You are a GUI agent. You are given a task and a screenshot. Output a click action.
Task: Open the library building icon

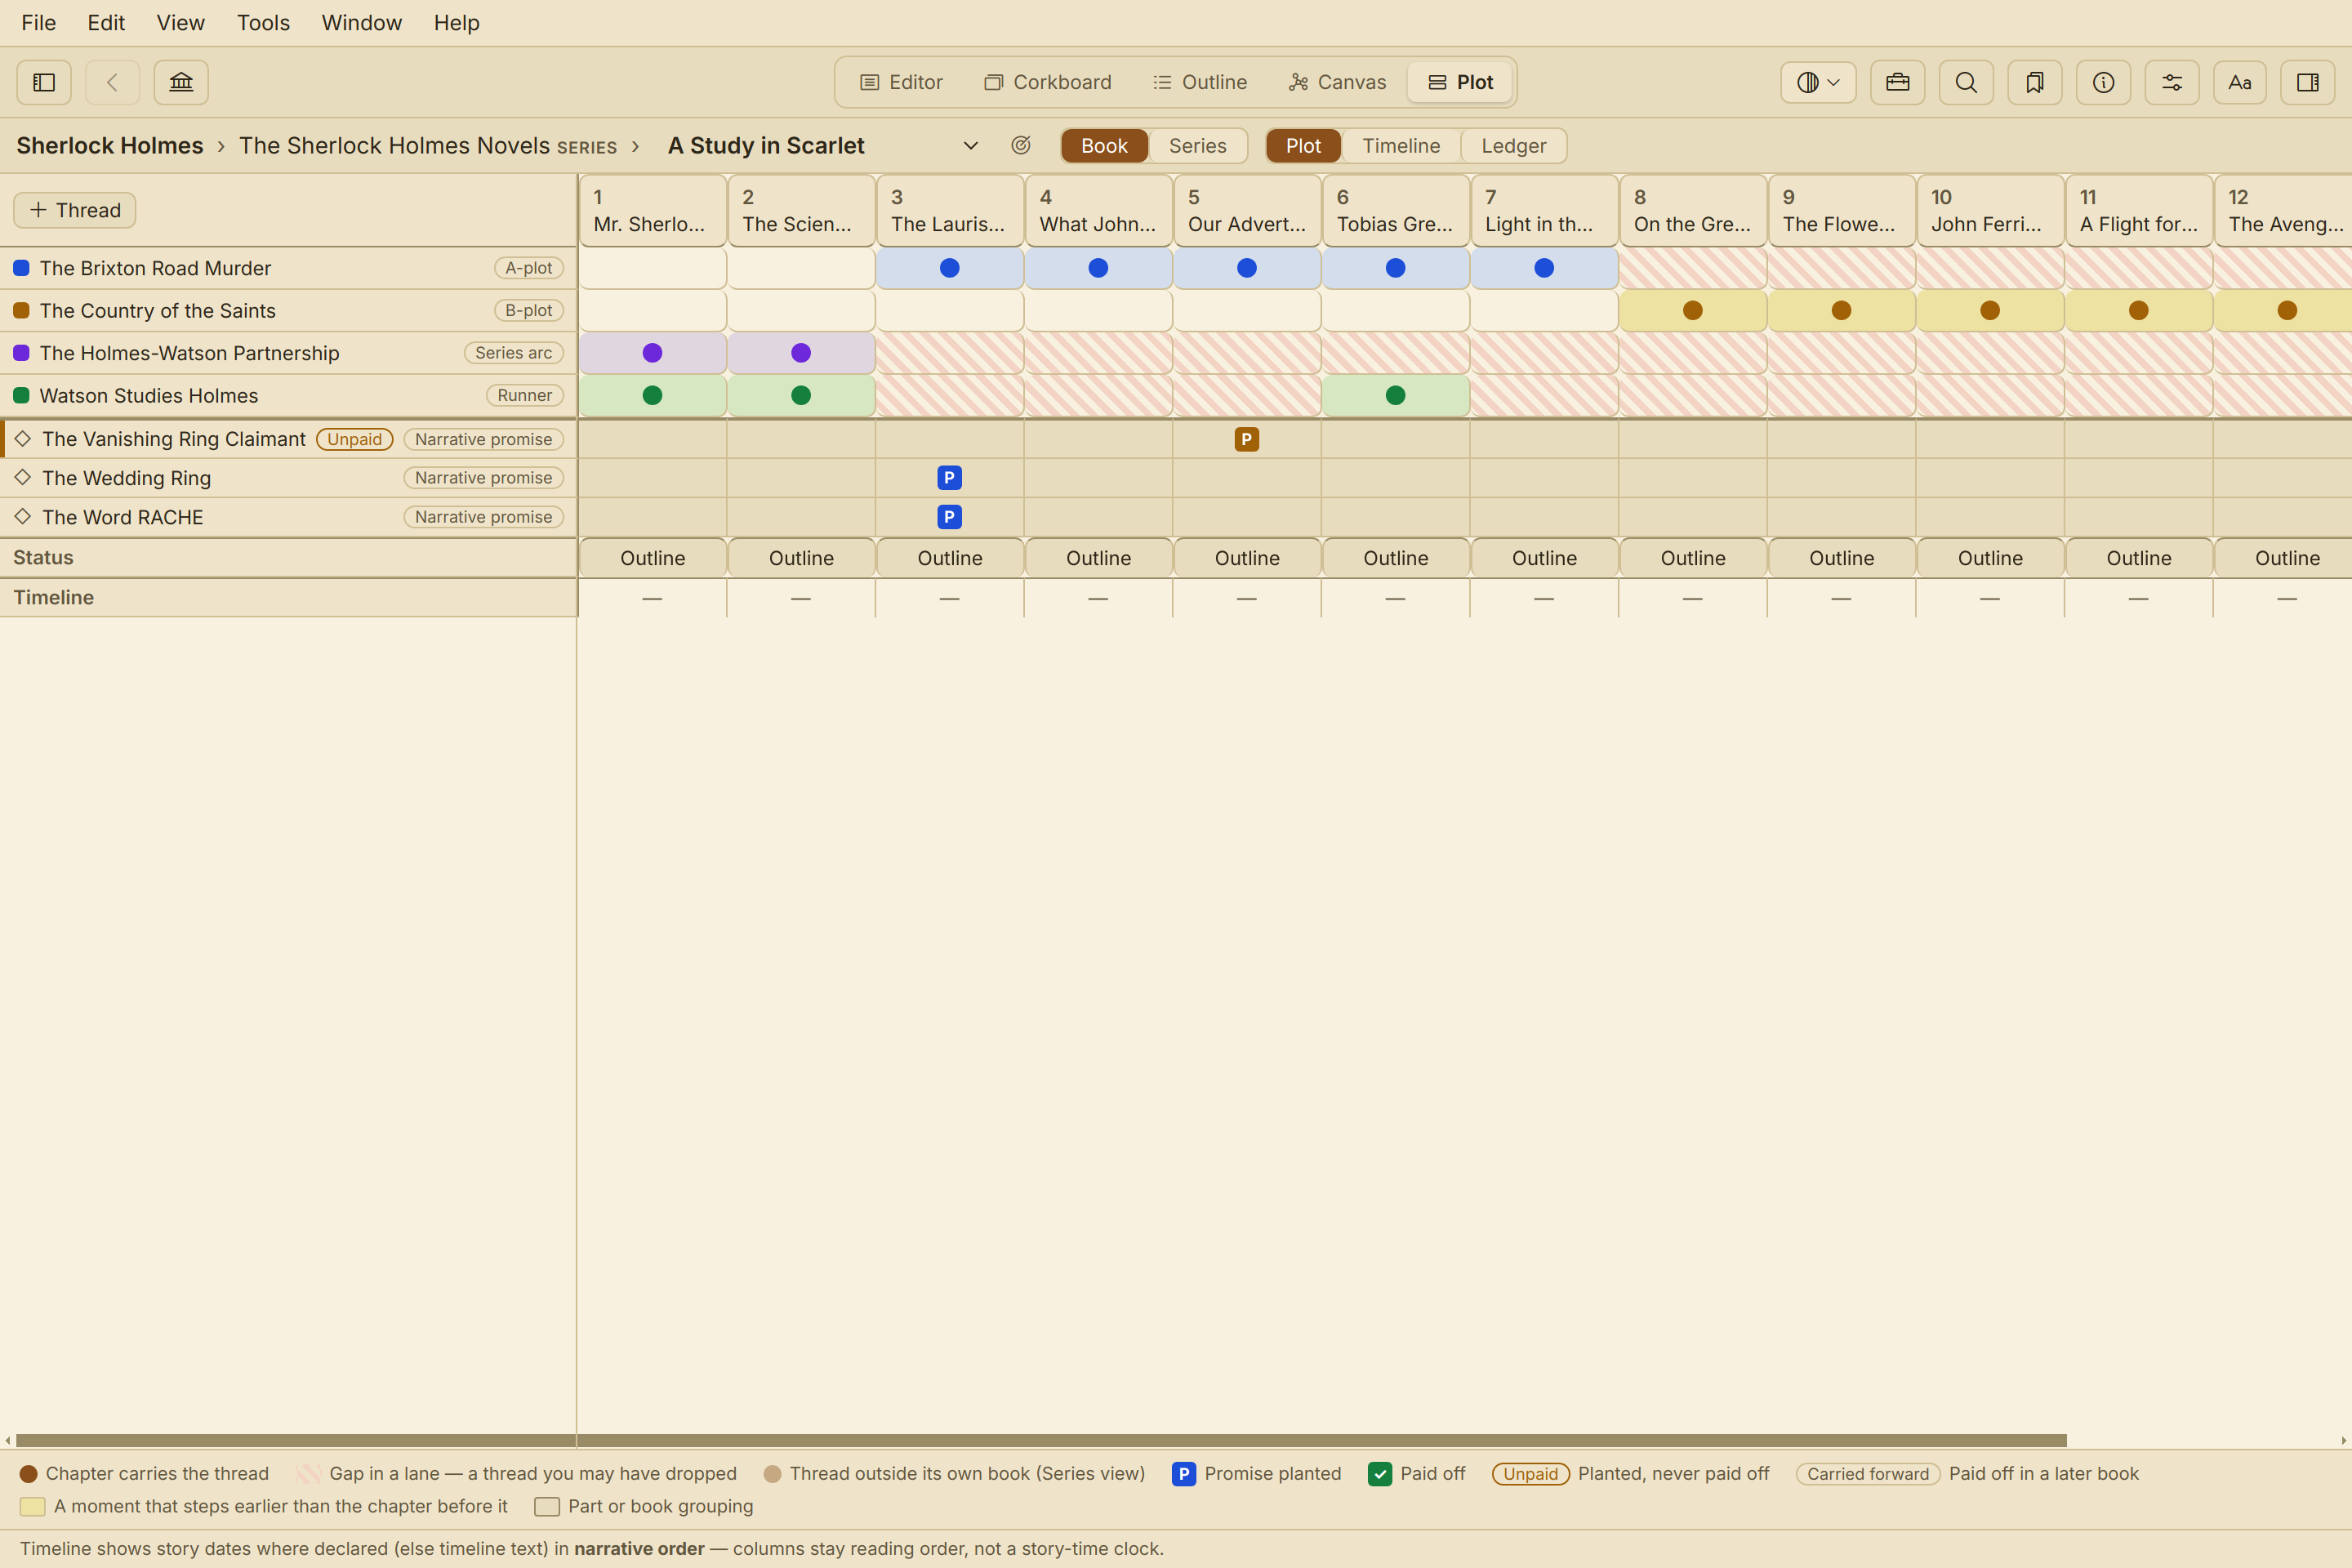pos(181,82)
